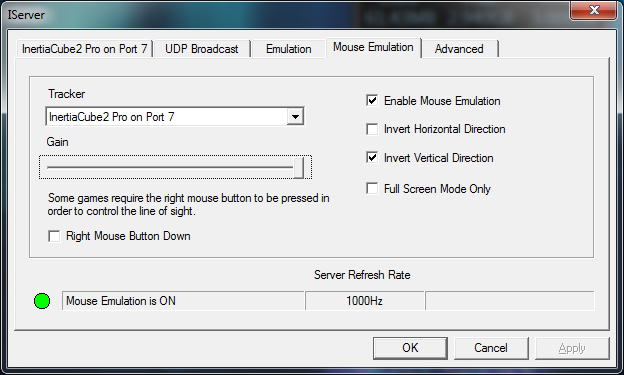Click the 1000Hz refresh rate field
624x375 pixels.
coord(365,301)
